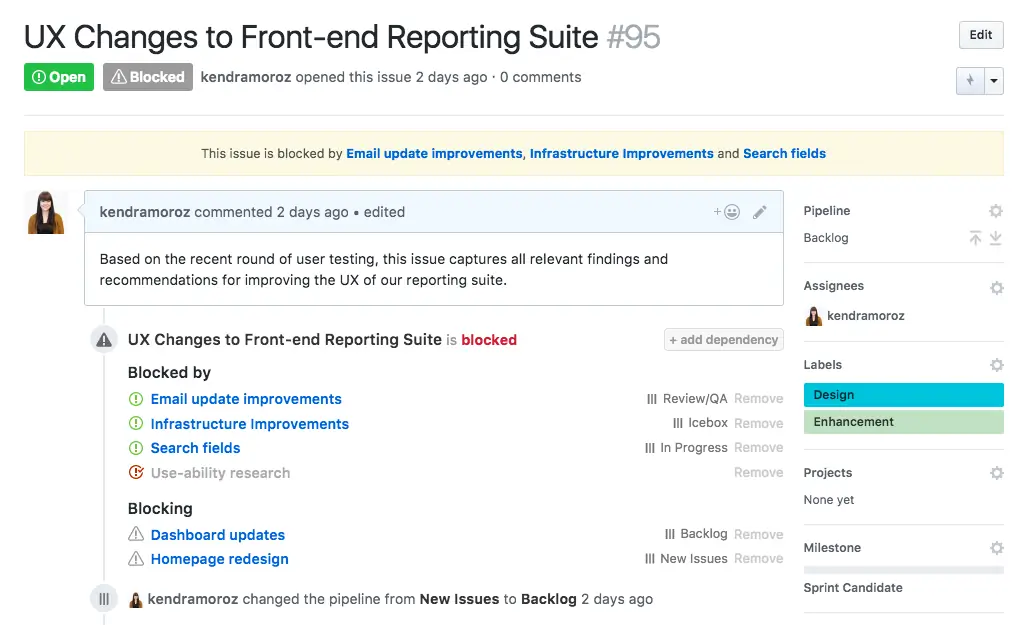Click the issue number #95
Viewport: 1033px width, 625px height.
(633, 37)
